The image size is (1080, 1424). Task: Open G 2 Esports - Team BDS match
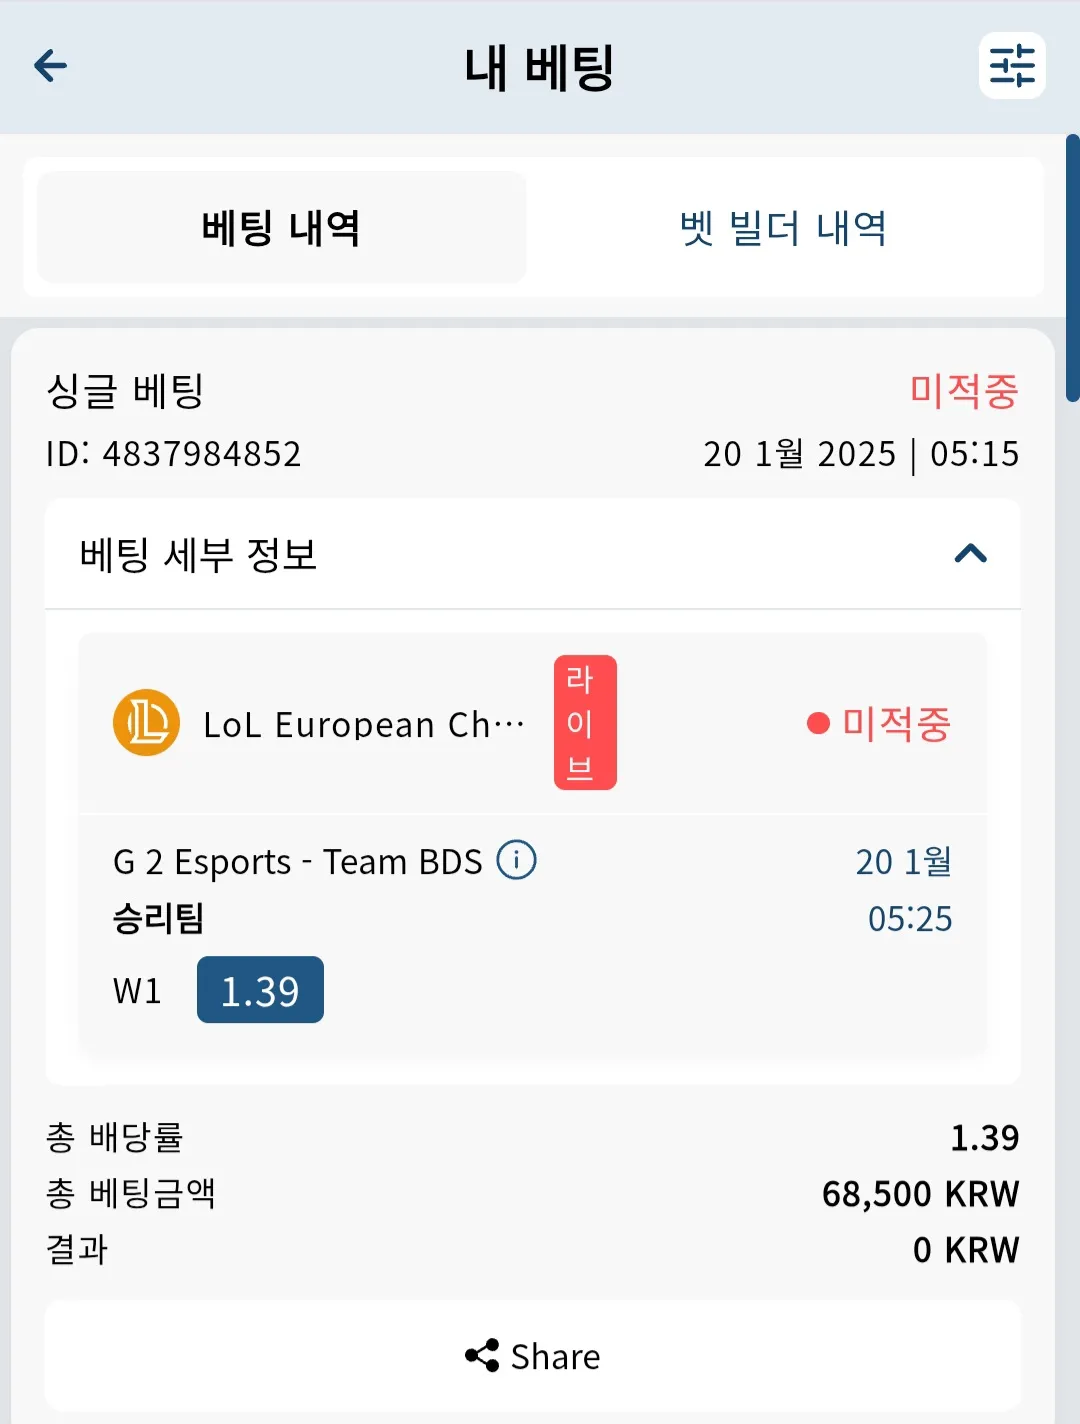point(298,861)
